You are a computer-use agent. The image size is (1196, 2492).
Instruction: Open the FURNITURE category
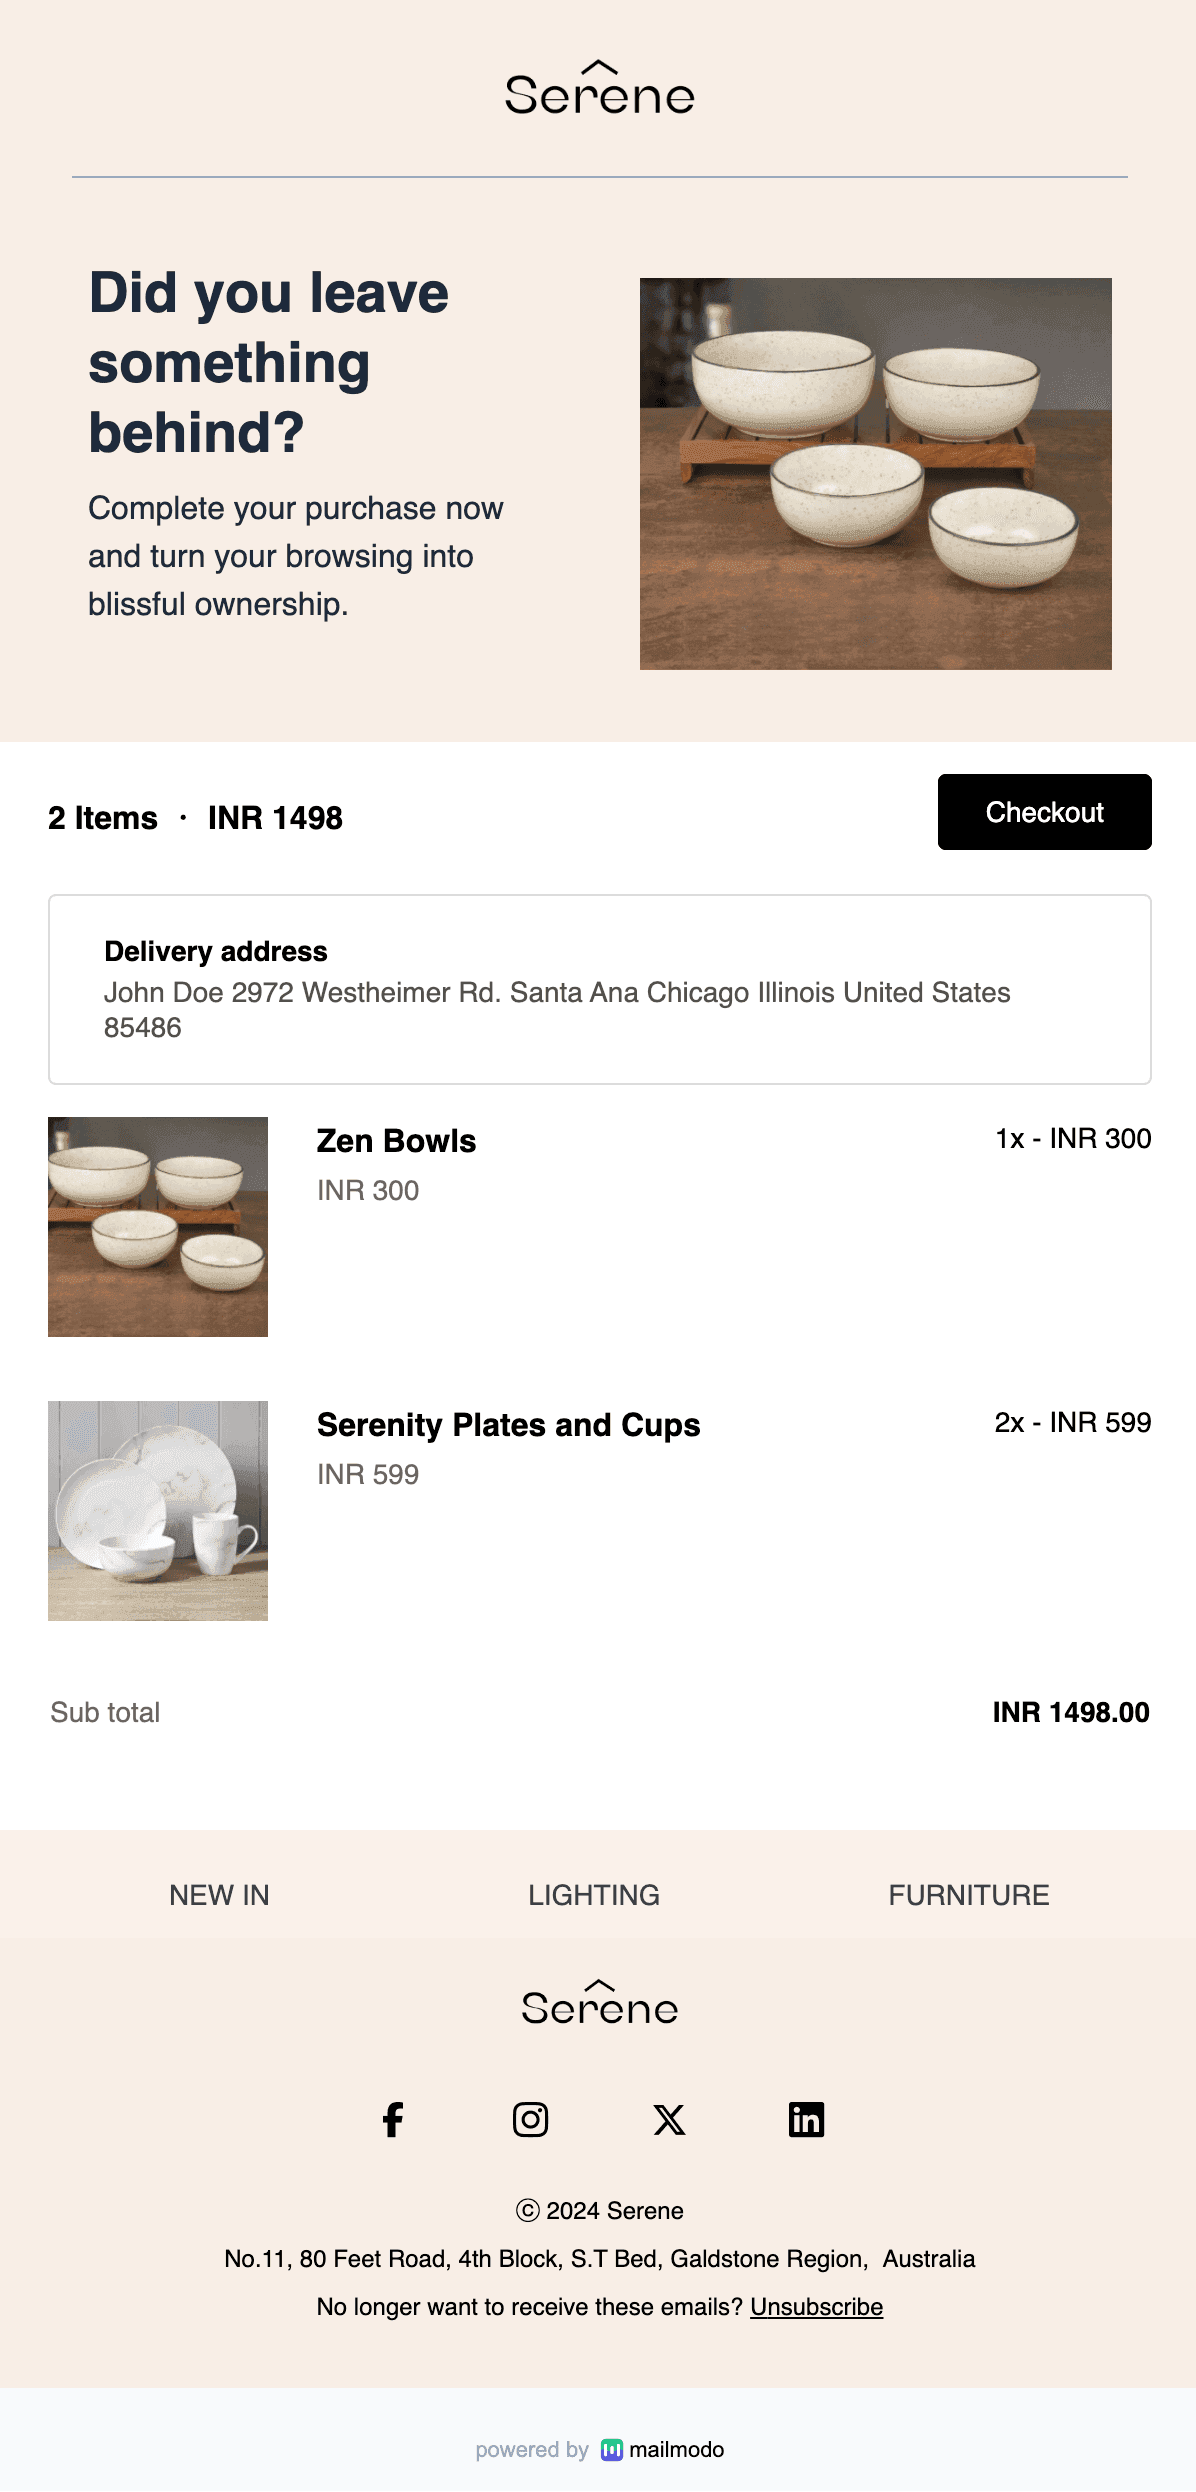[969, 1895]
